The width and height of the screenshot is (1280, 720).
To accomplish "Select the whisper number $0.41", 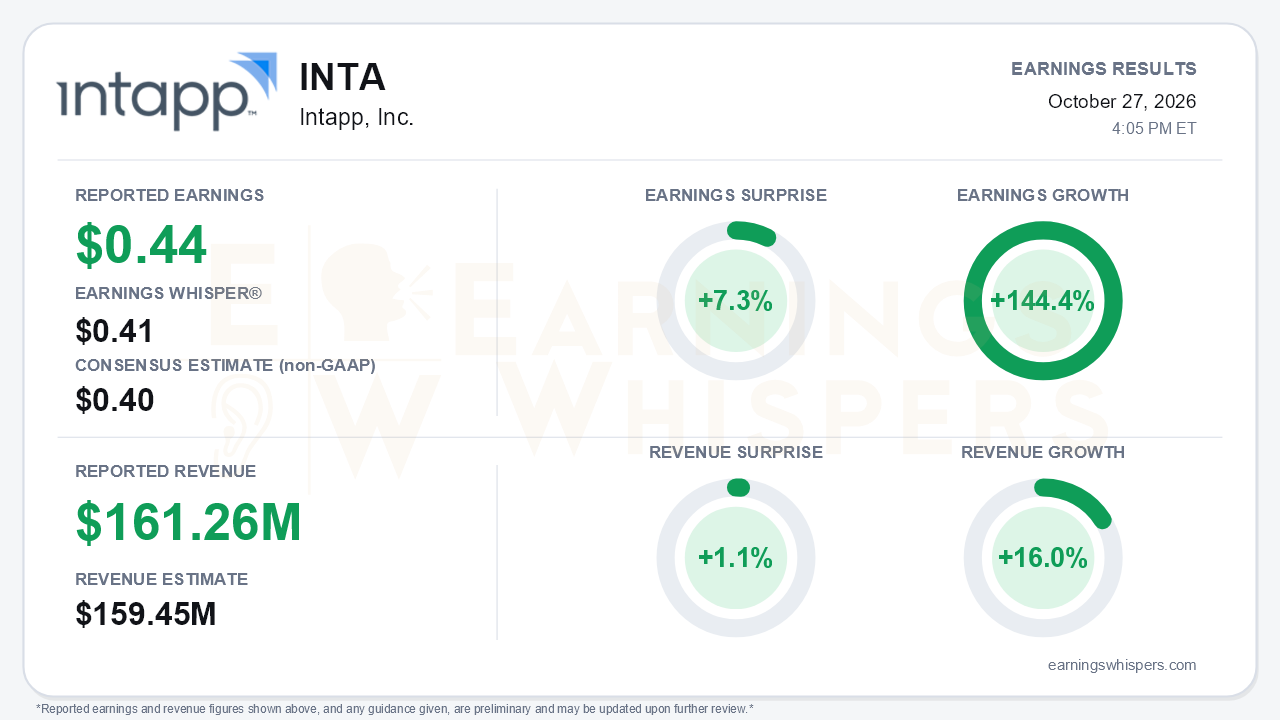I will pos(115,331).
